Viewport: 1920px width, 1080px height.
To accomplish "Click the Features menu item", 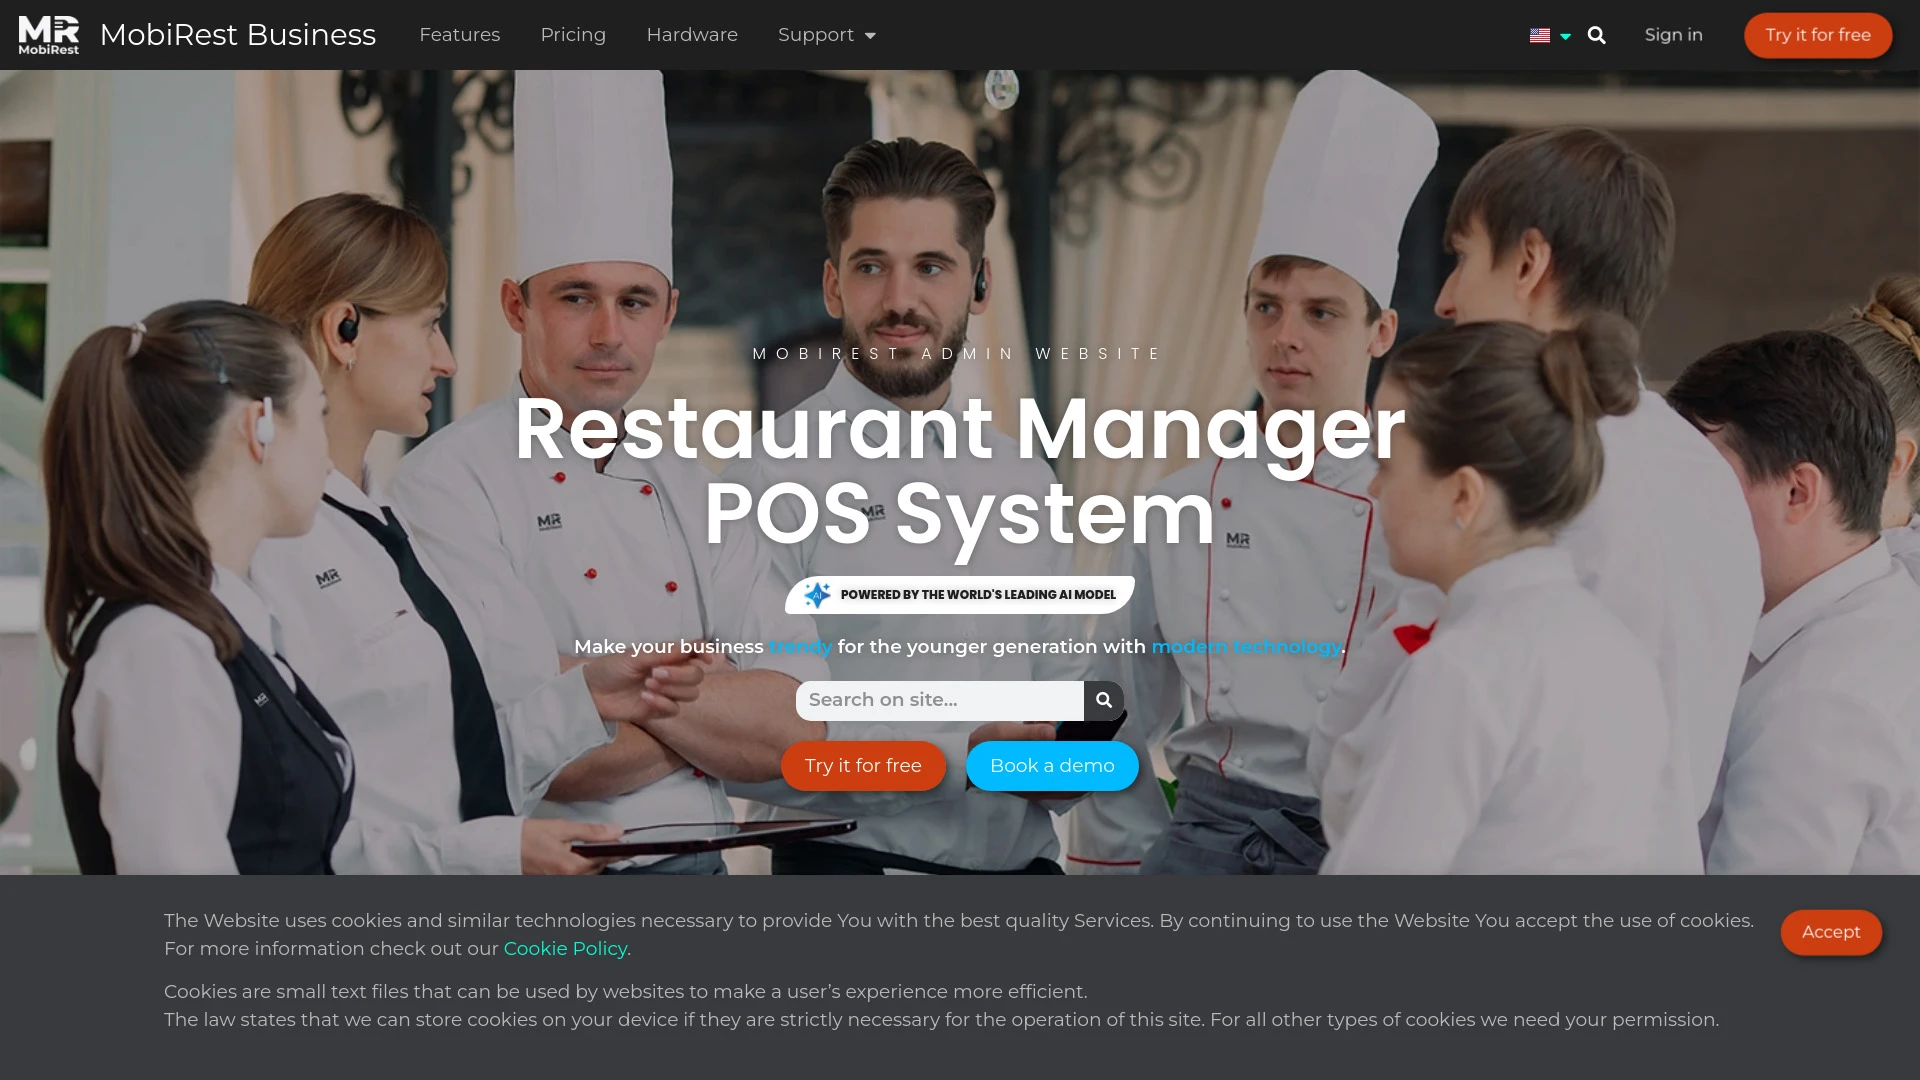I will coord(460,34).
